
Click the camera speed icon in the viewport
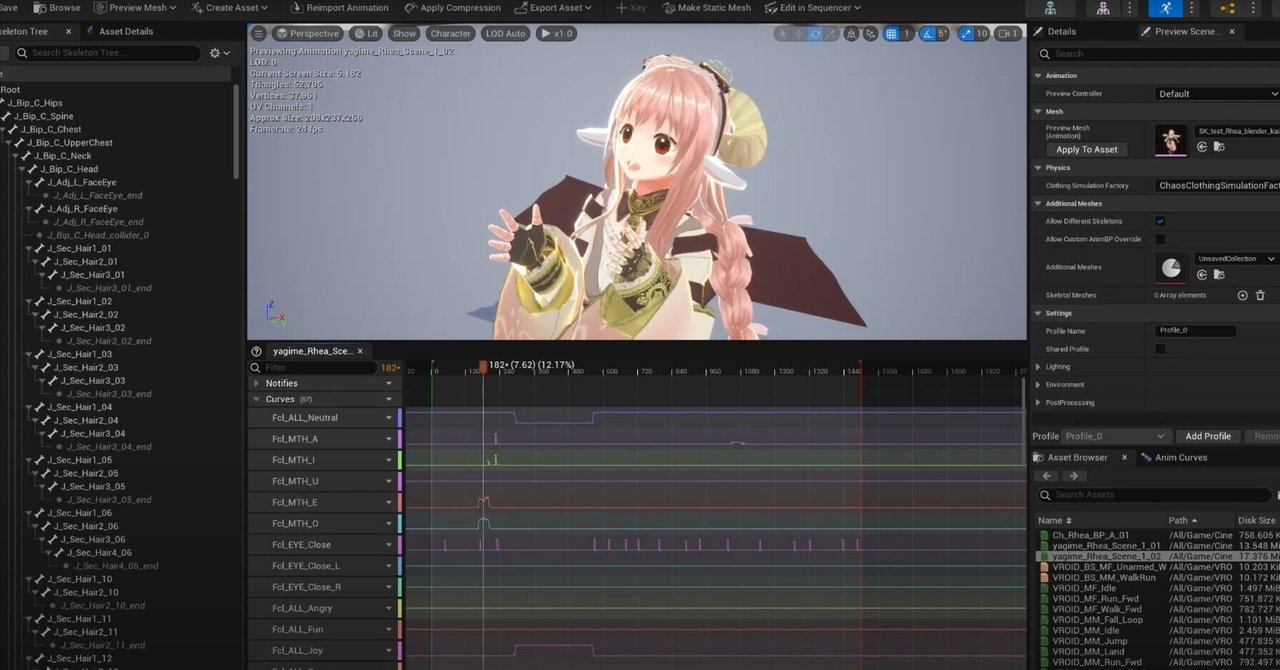[1004, 33]
